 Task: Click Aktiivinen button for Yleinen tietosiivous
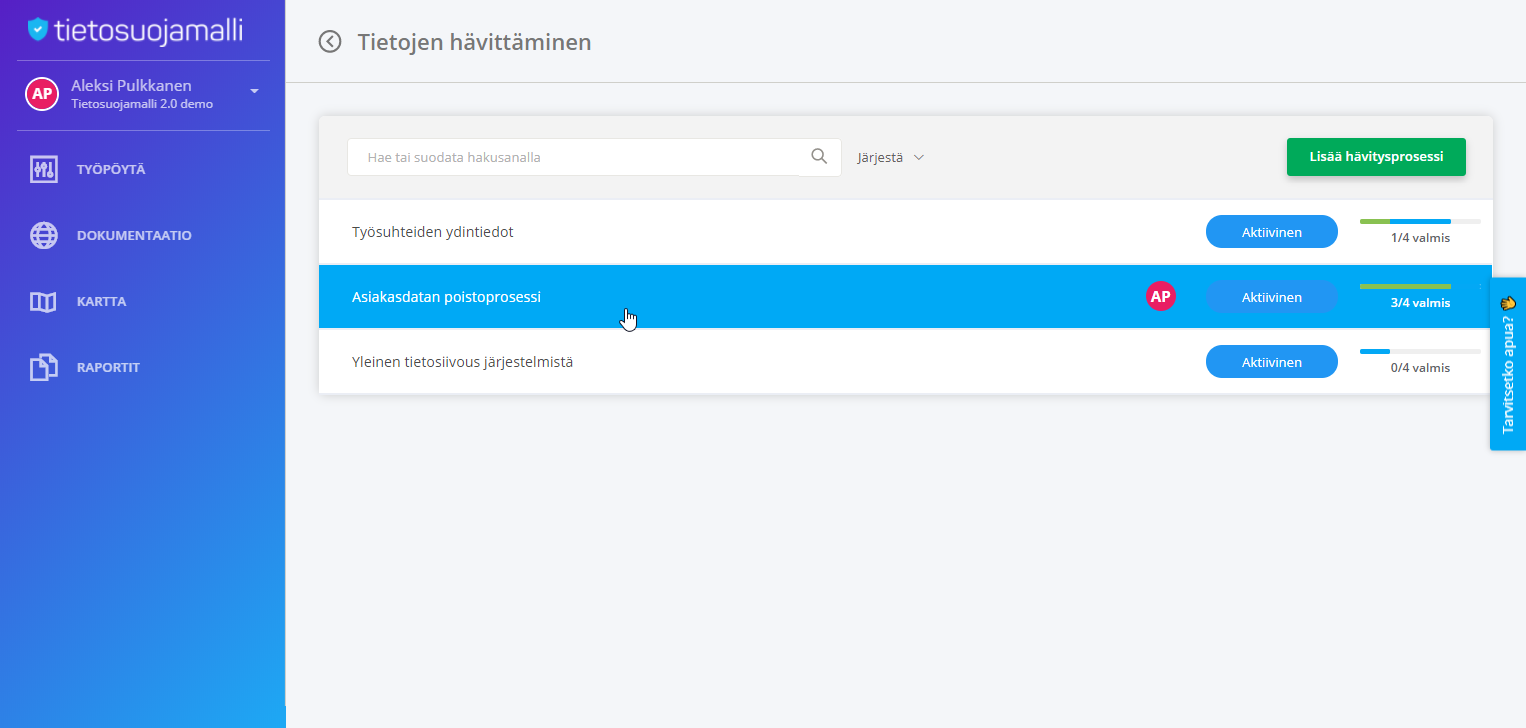pos(1272,362)
